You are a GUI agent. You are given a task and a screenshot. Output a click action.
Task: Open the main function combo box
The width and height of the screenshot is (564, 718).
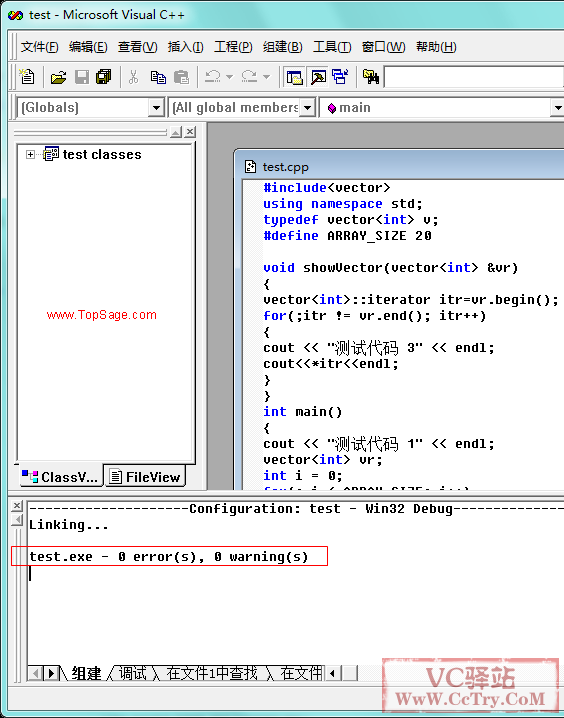(x=441, y=108)
